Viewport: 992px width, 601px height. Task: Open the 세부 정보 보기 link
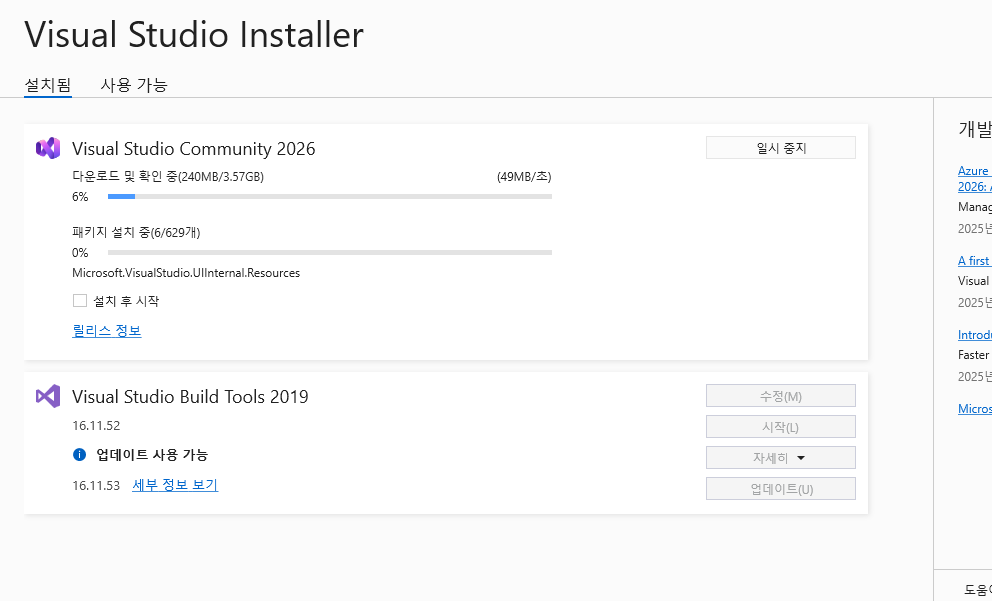(175, 485)
